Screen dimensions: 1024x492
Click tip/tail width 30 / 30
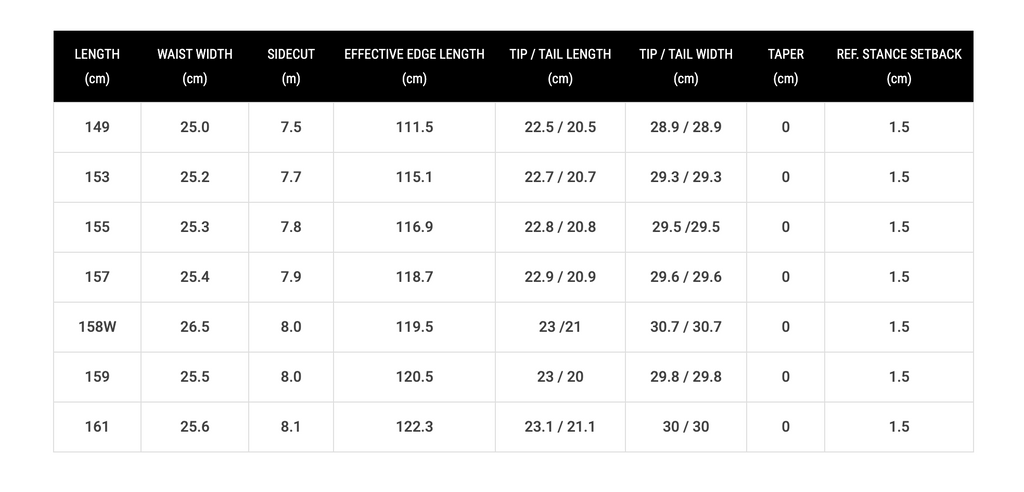pos(686,427)
